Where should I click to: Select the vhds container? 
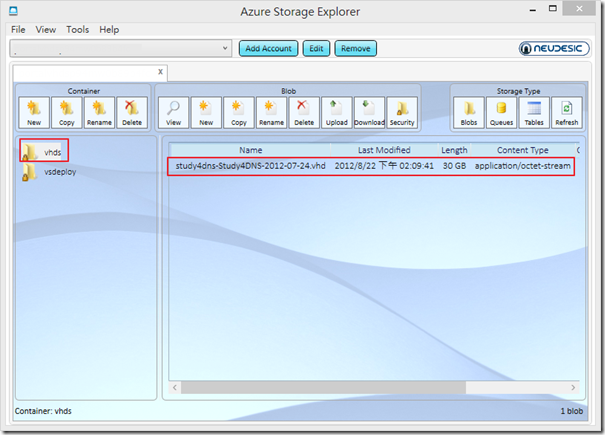coord(44,151)
